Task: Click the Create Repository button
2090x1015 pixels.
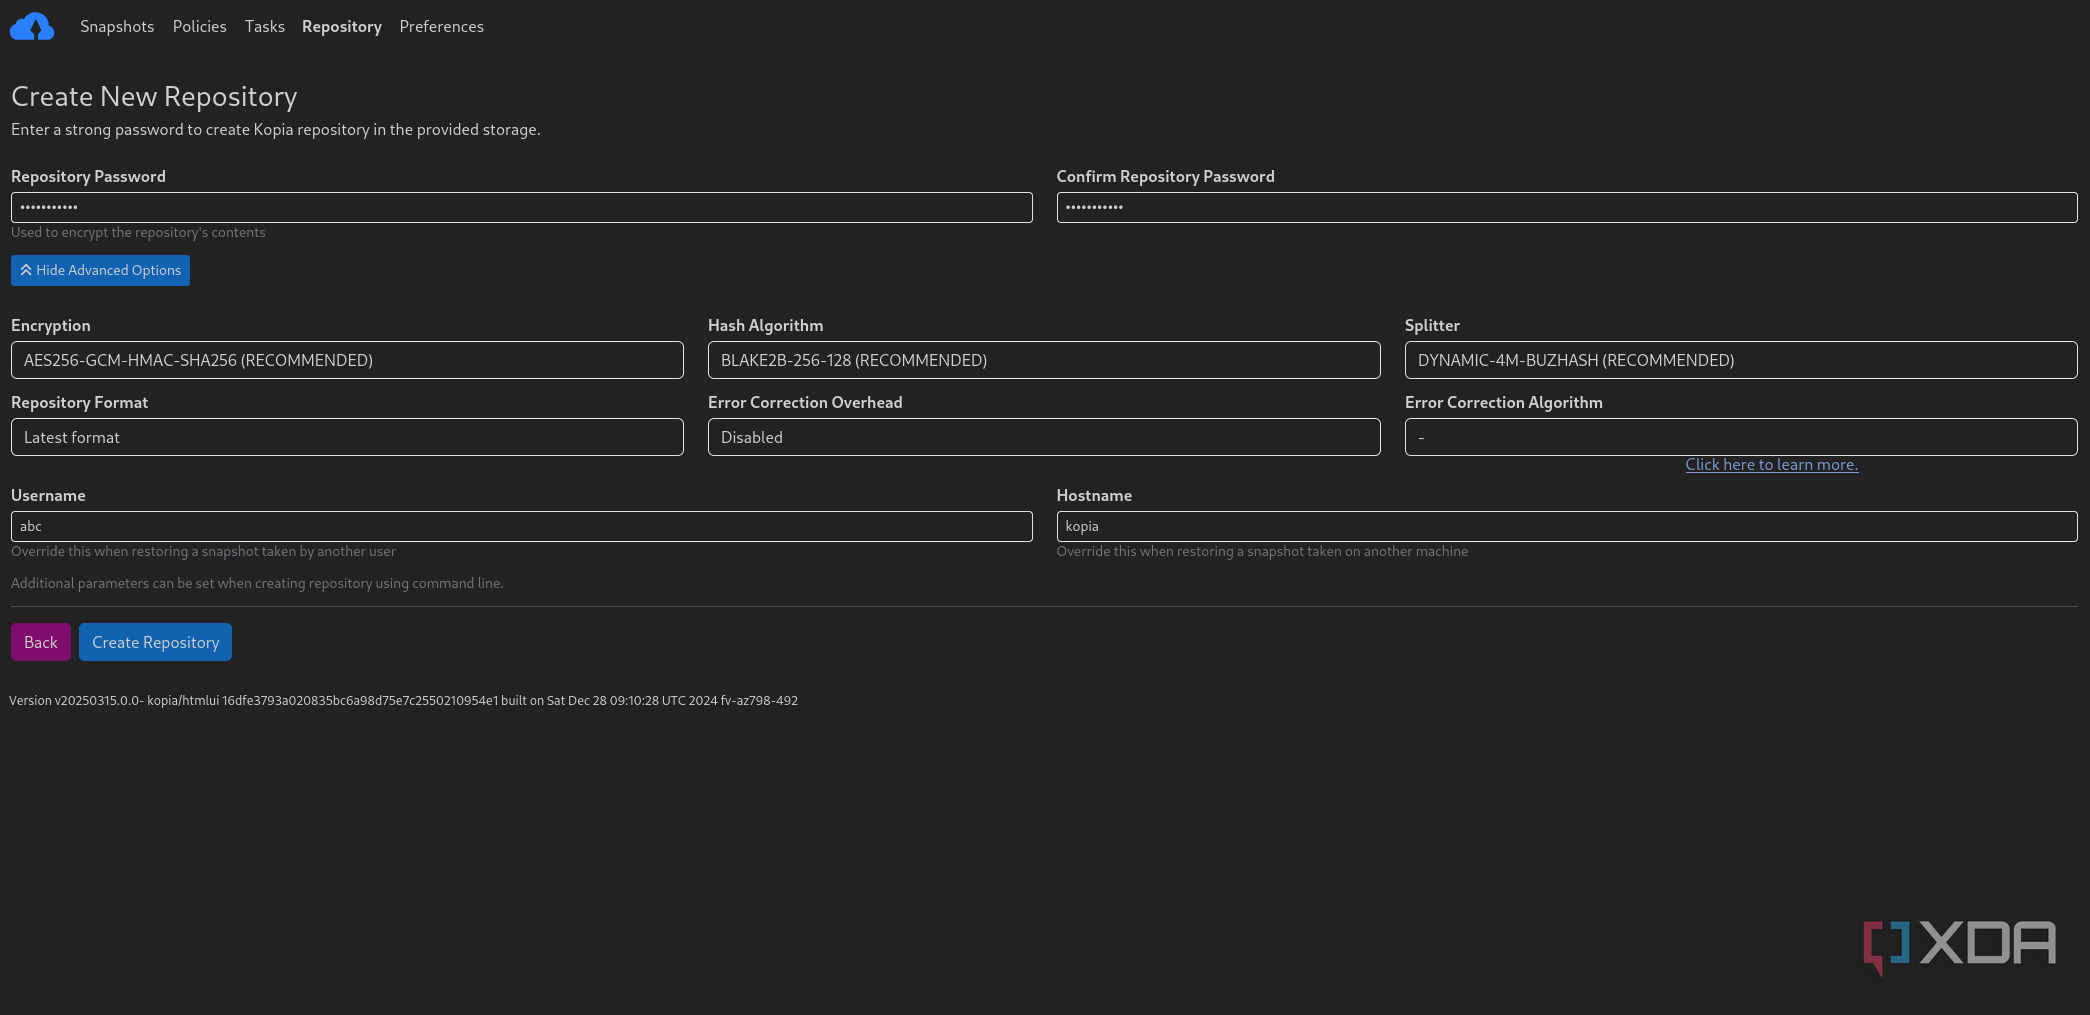Action: pyautogui.click(x=155, y=642)
